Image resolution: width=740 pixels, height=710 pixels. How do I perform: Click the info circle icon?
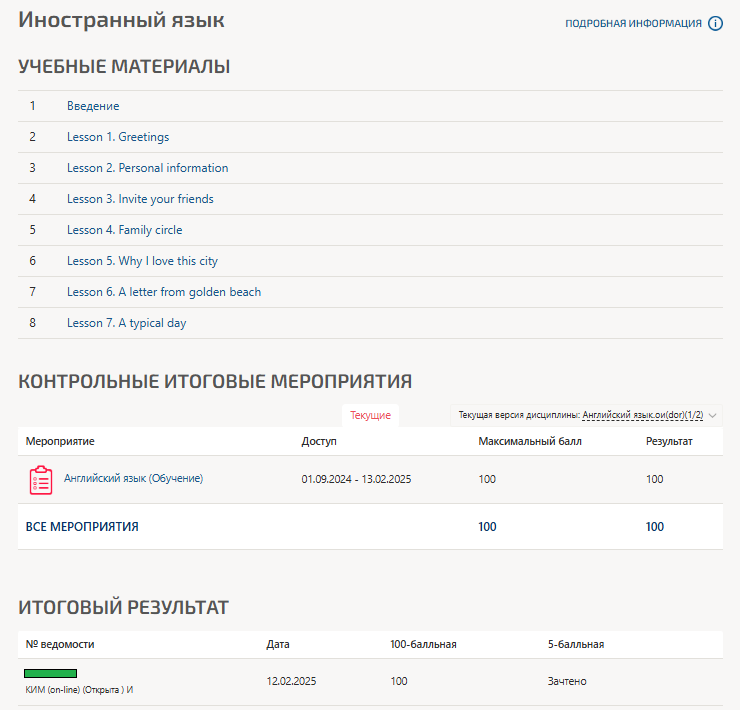pos(715,24)
